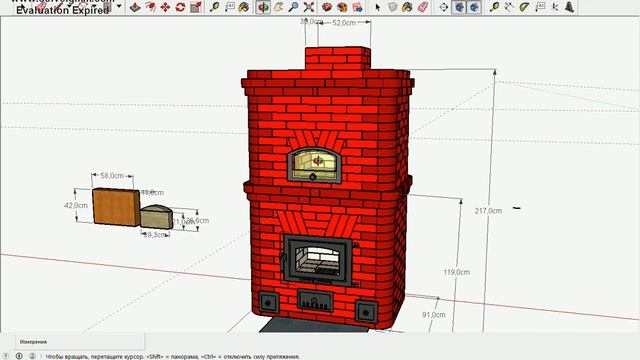The image size is (640, 360).
Task: Toggle display section cuts button
Action: click(473, 7)
